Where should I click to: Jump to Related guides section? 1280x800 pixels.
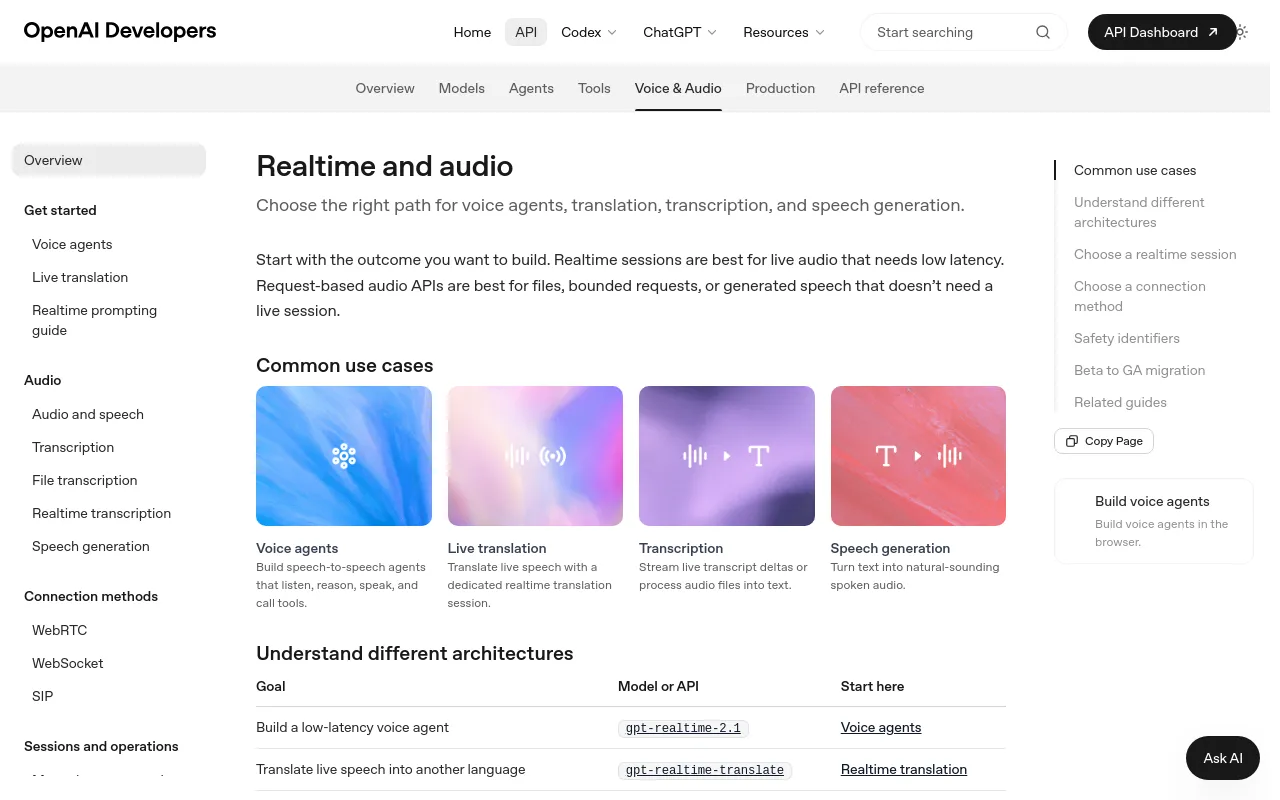(1120, 402)
